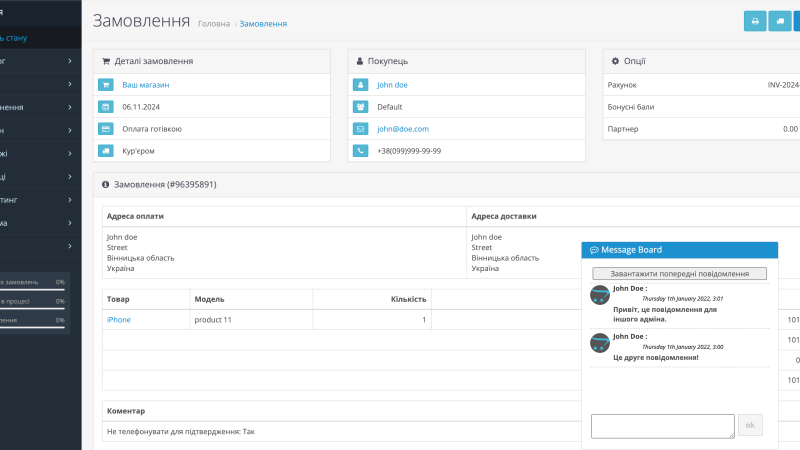Expand the sidebar menu ending in 'нення'
The image size is (800, 450).
tap(40, 107)
